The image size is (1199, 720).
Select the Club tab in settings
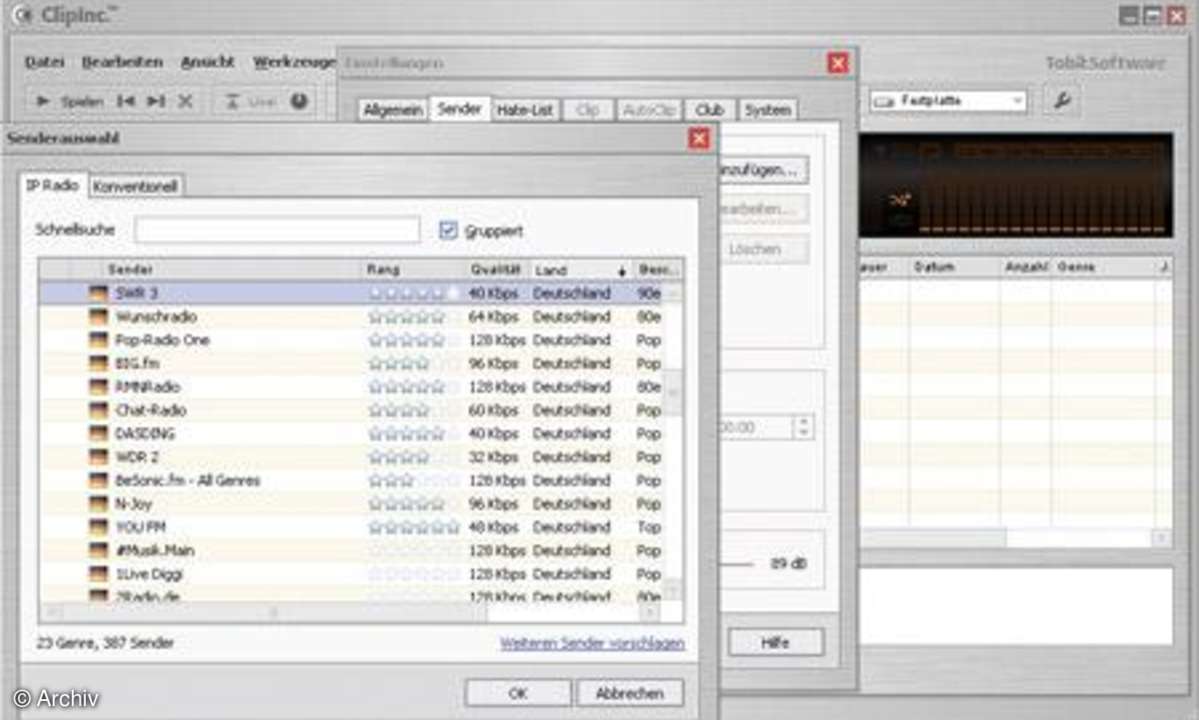[x=710, y=110]
